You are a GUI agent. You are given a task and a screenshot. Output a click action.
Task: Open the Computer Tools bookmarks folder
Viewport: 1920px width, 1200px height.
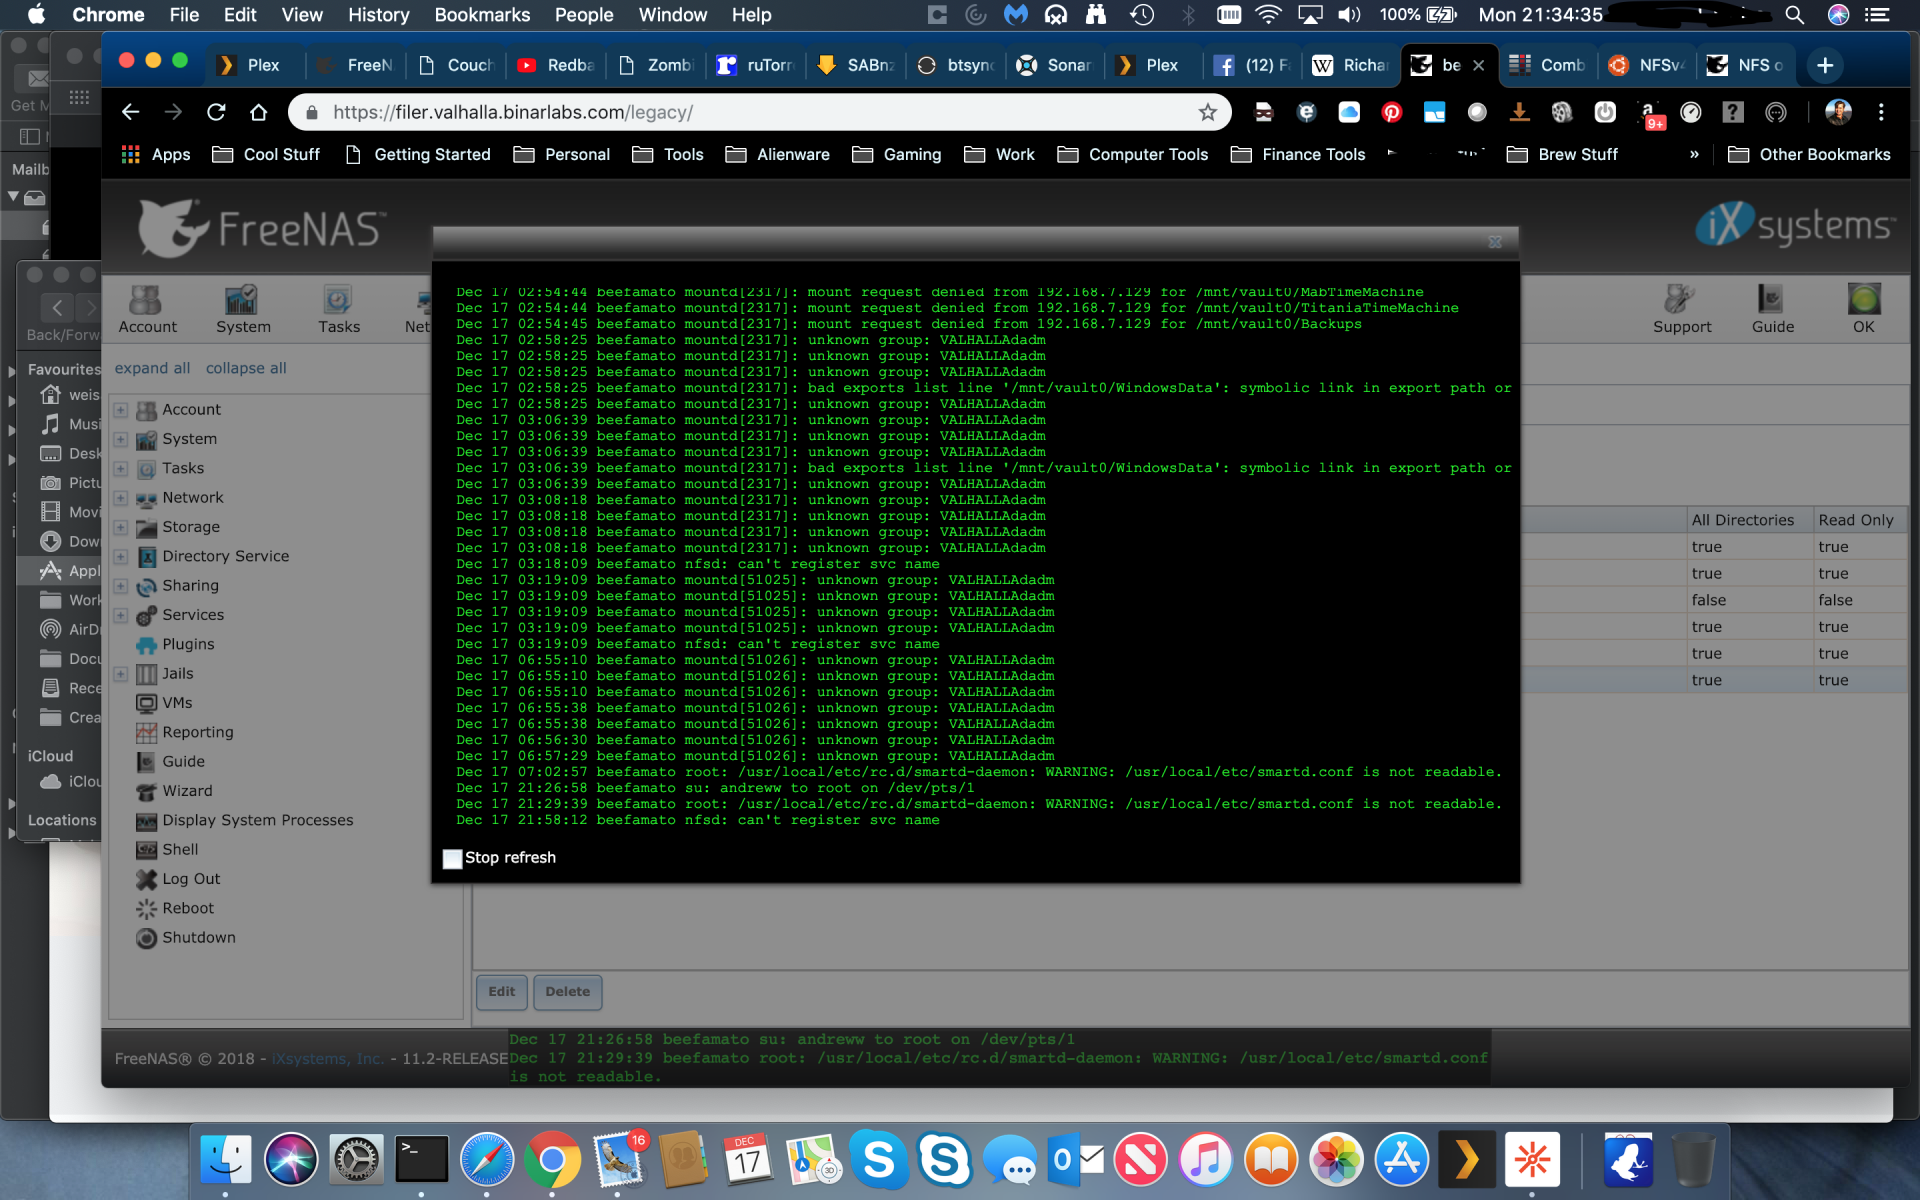click(x=1133, y=155)
